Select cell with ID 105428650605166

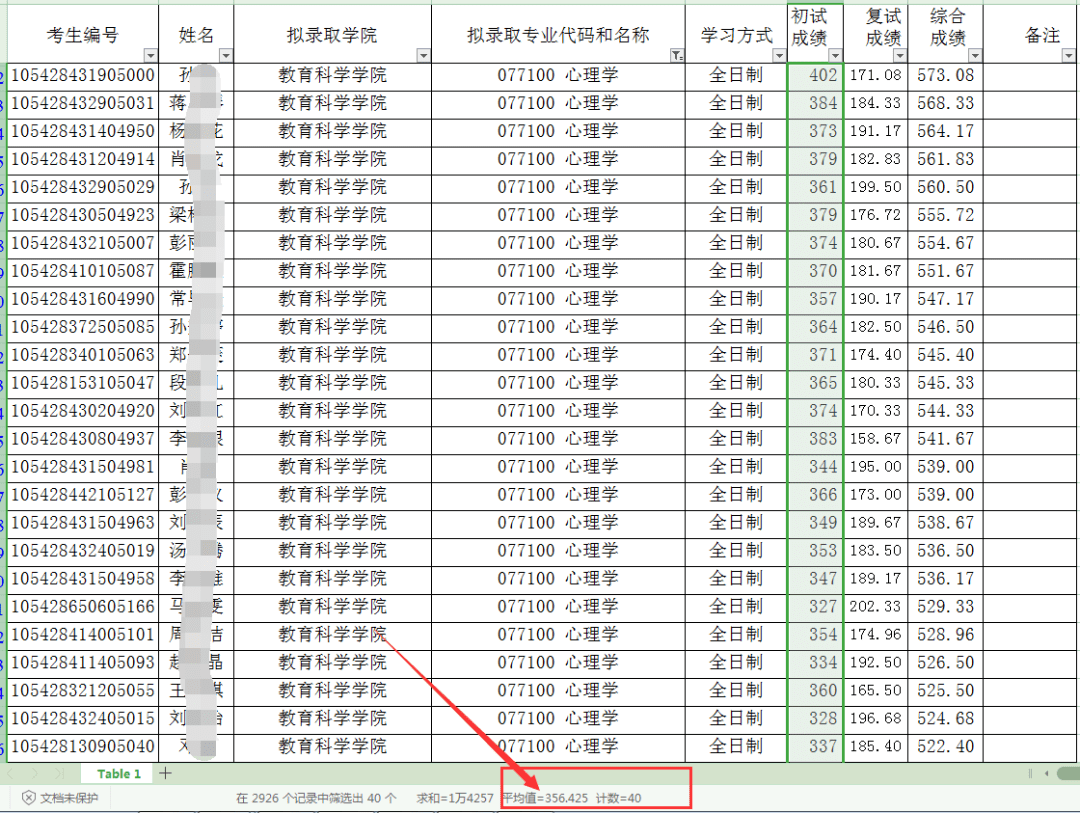pyautogui.click(x=83, y=607)
